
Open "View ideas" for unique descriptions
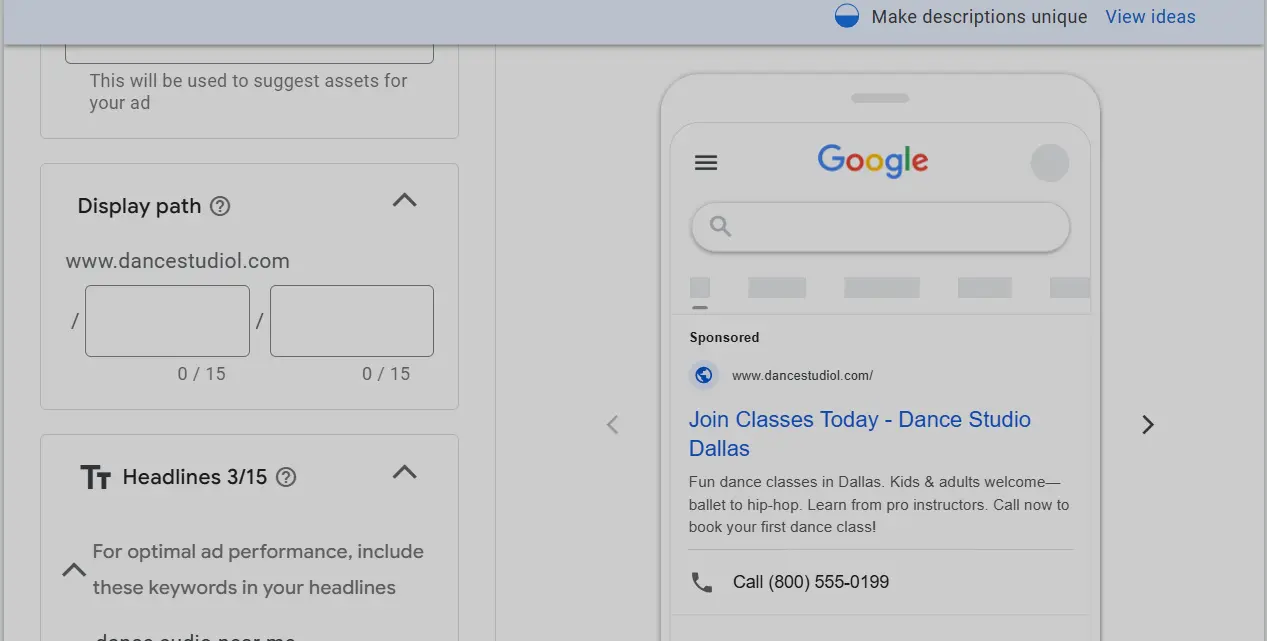click(x=1149, y=16)
